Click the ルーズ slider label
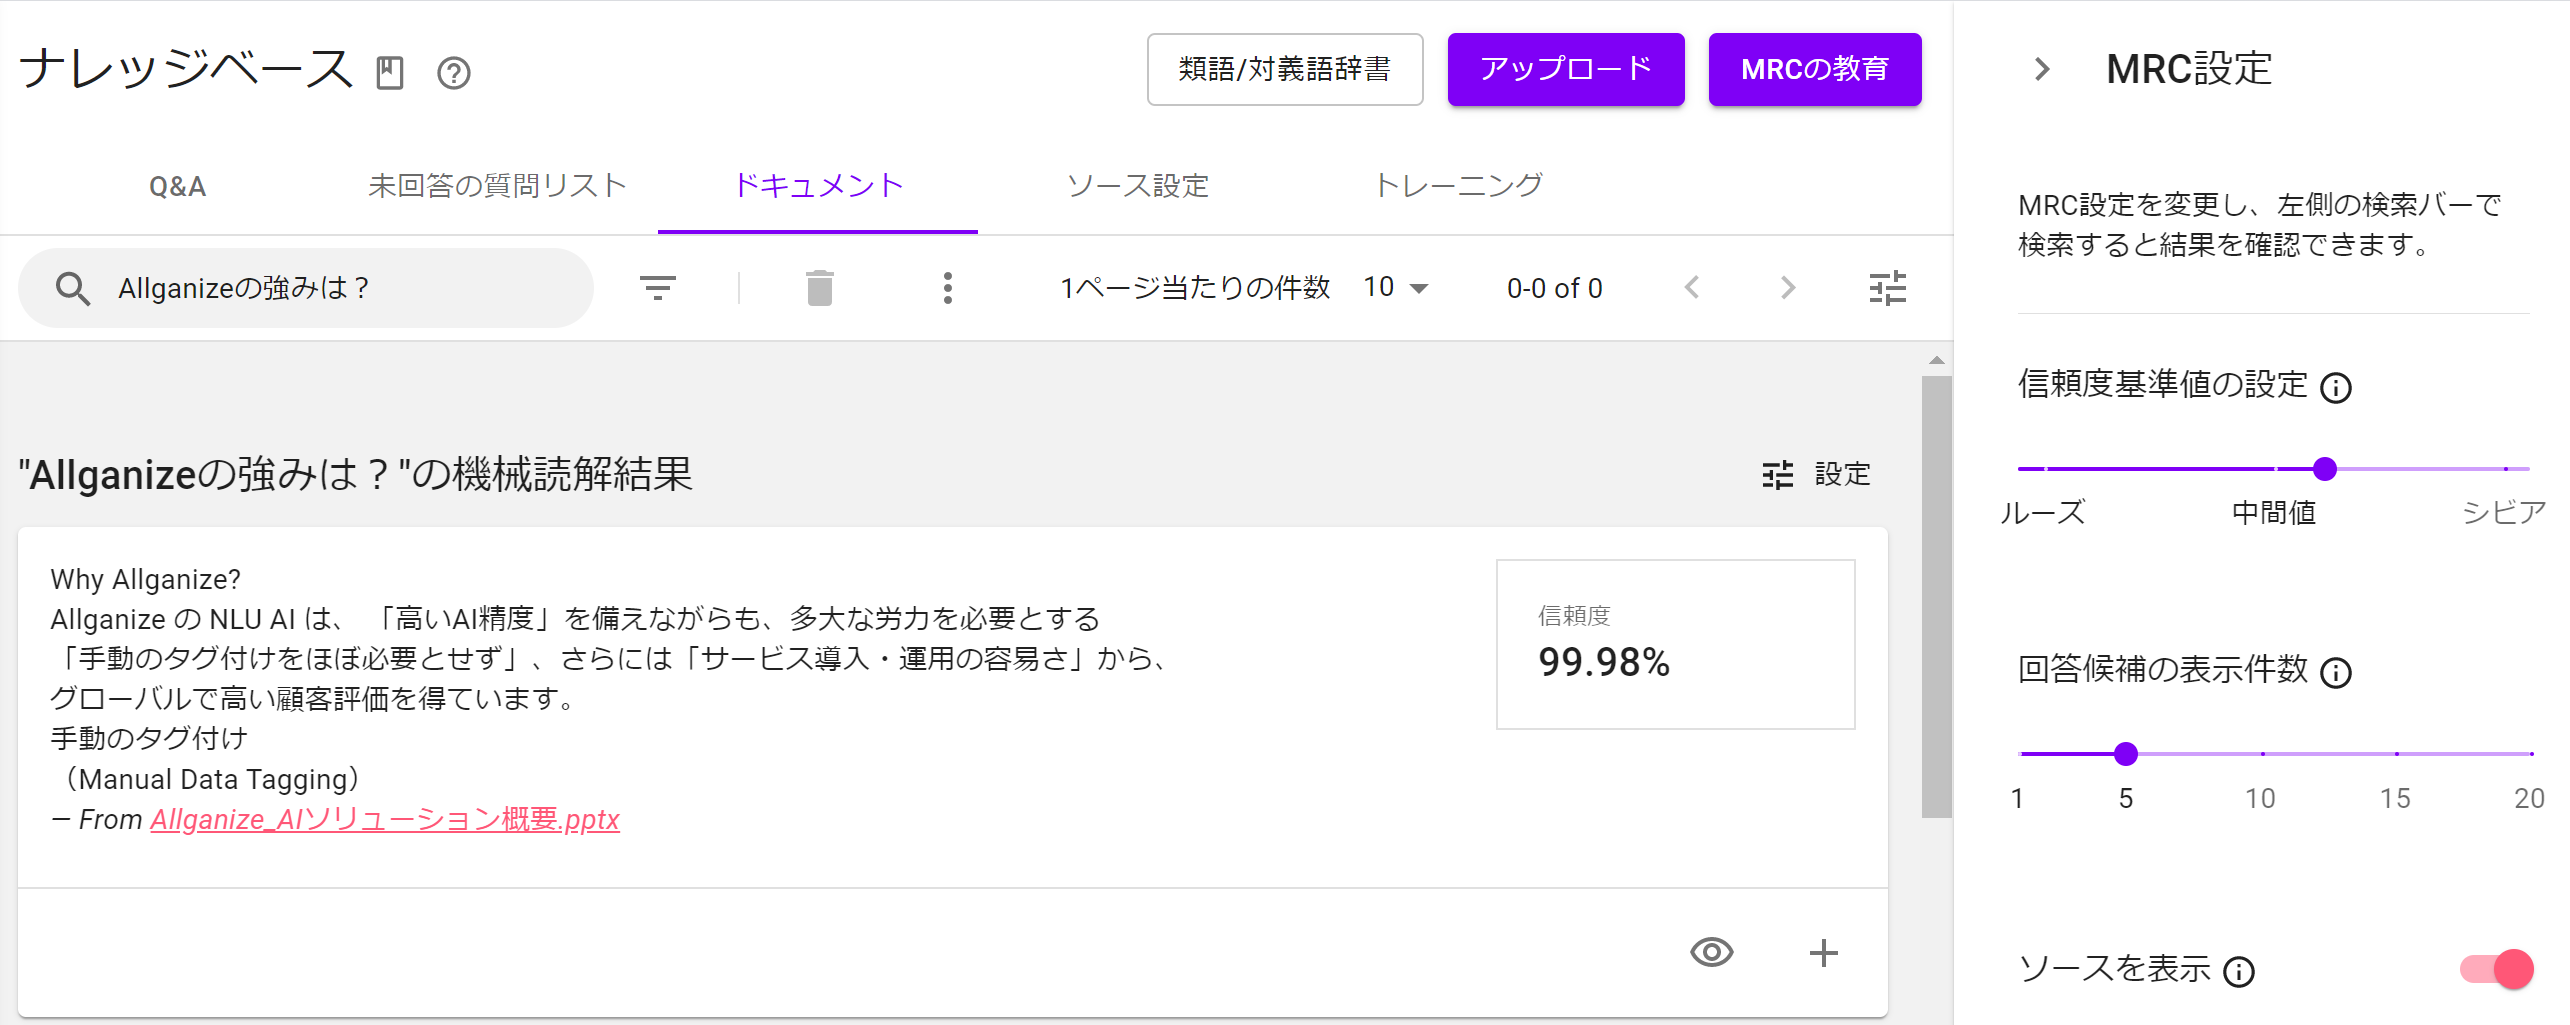The height and width of the screenshot is (1025, 2570). [2043, 513]
